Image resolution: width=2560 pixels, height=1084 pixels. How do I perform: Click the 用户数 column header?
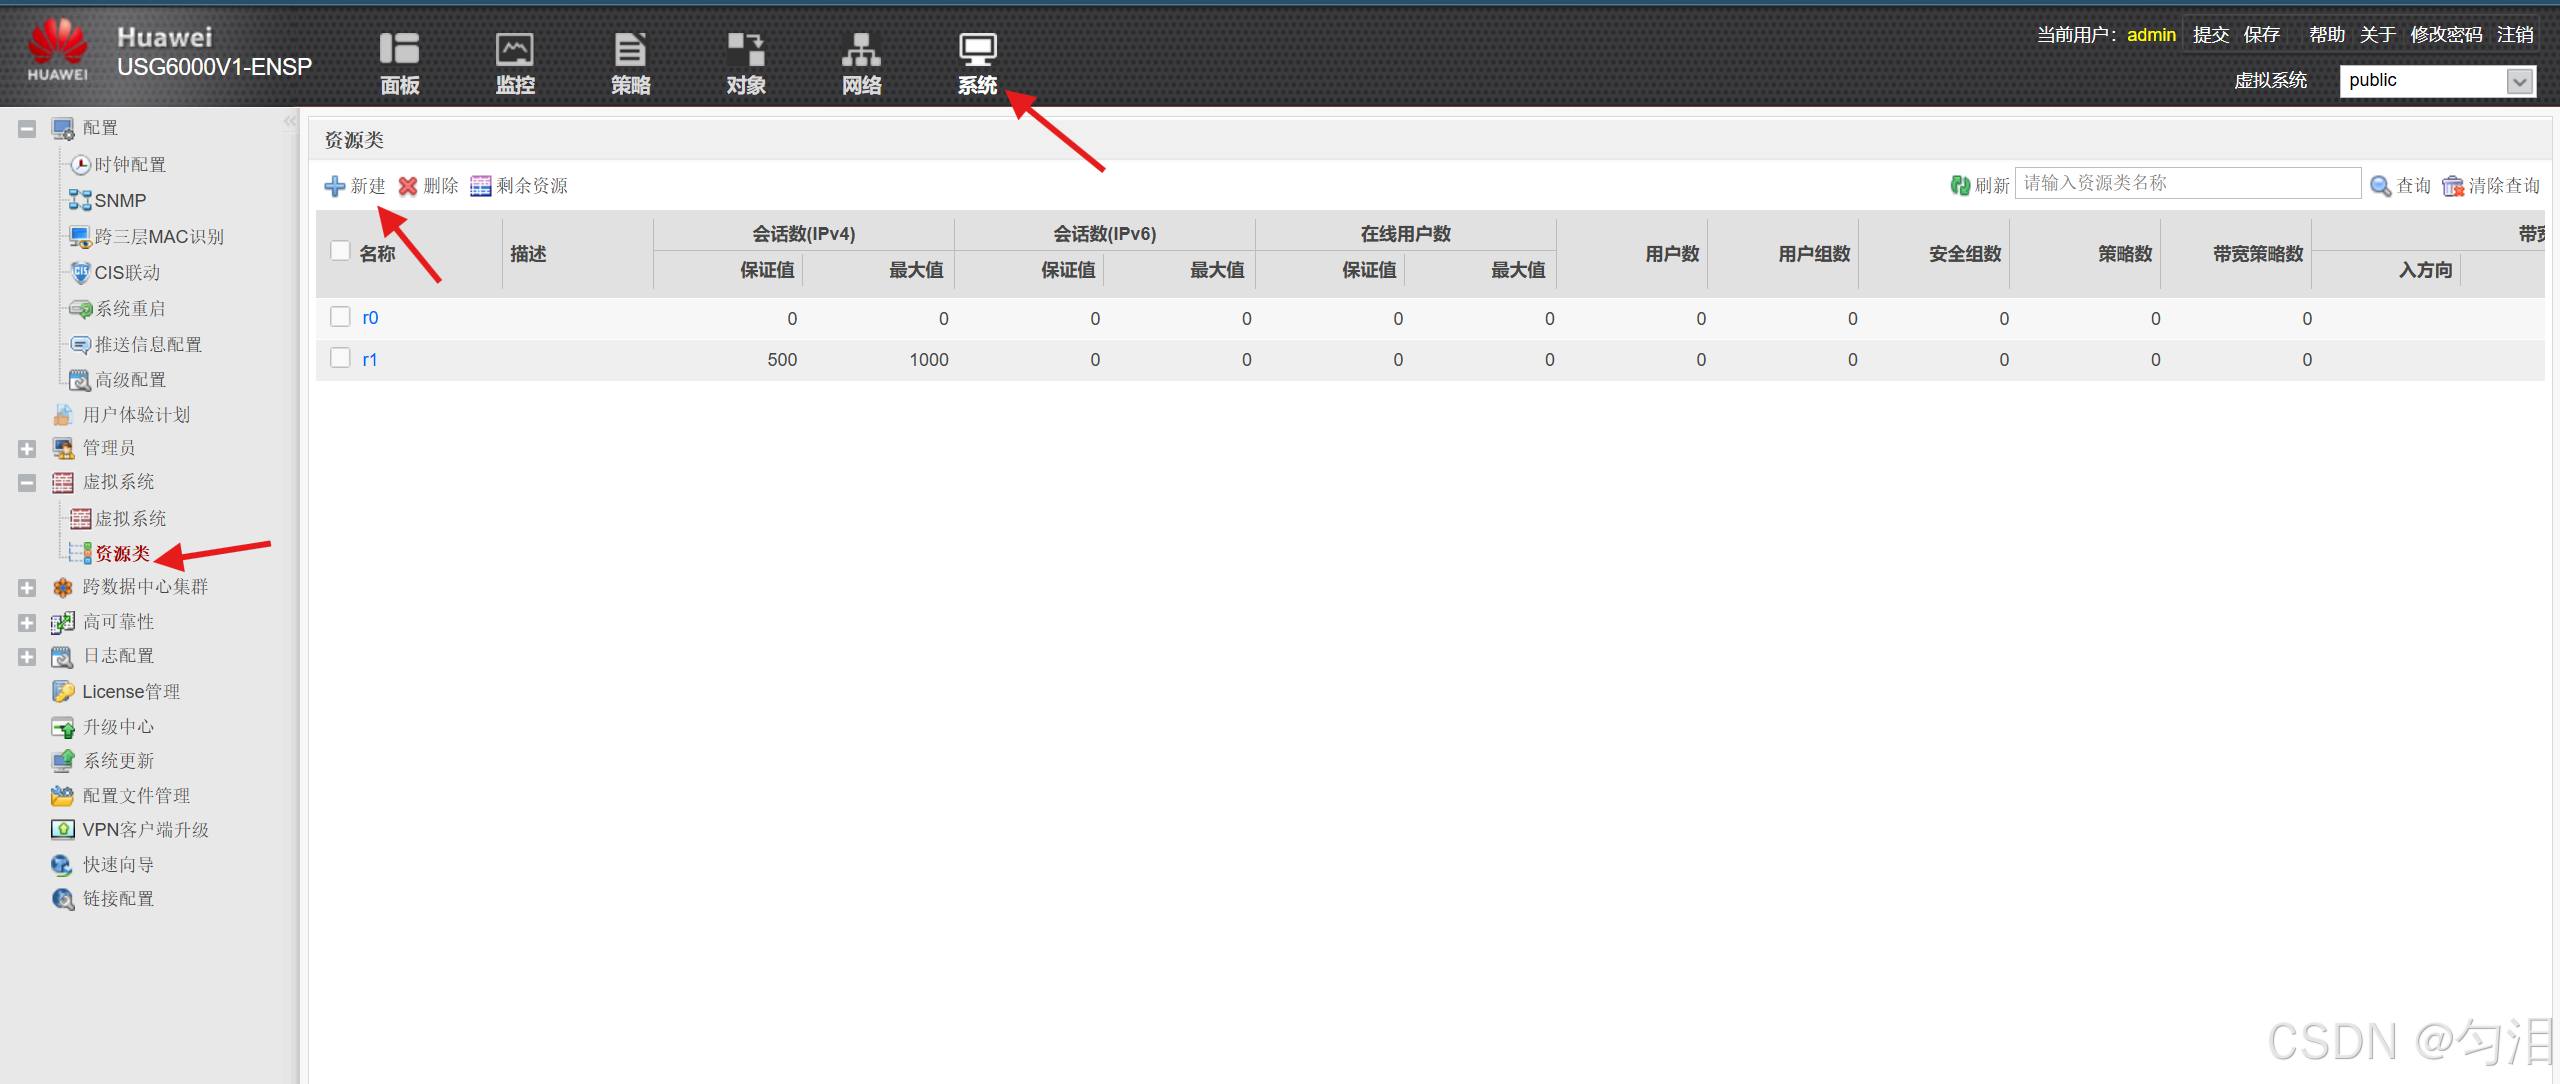coord(1672,254)
